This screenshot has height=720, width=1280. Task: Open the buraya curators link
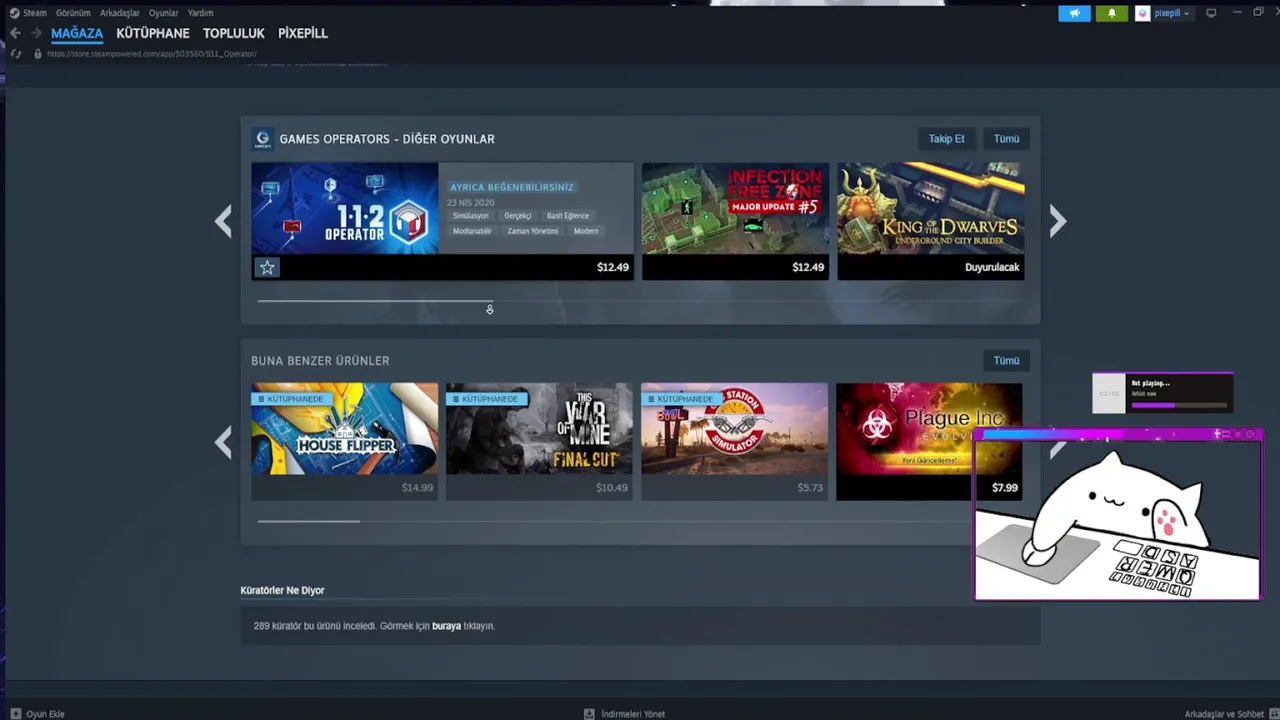pos(446,626)
